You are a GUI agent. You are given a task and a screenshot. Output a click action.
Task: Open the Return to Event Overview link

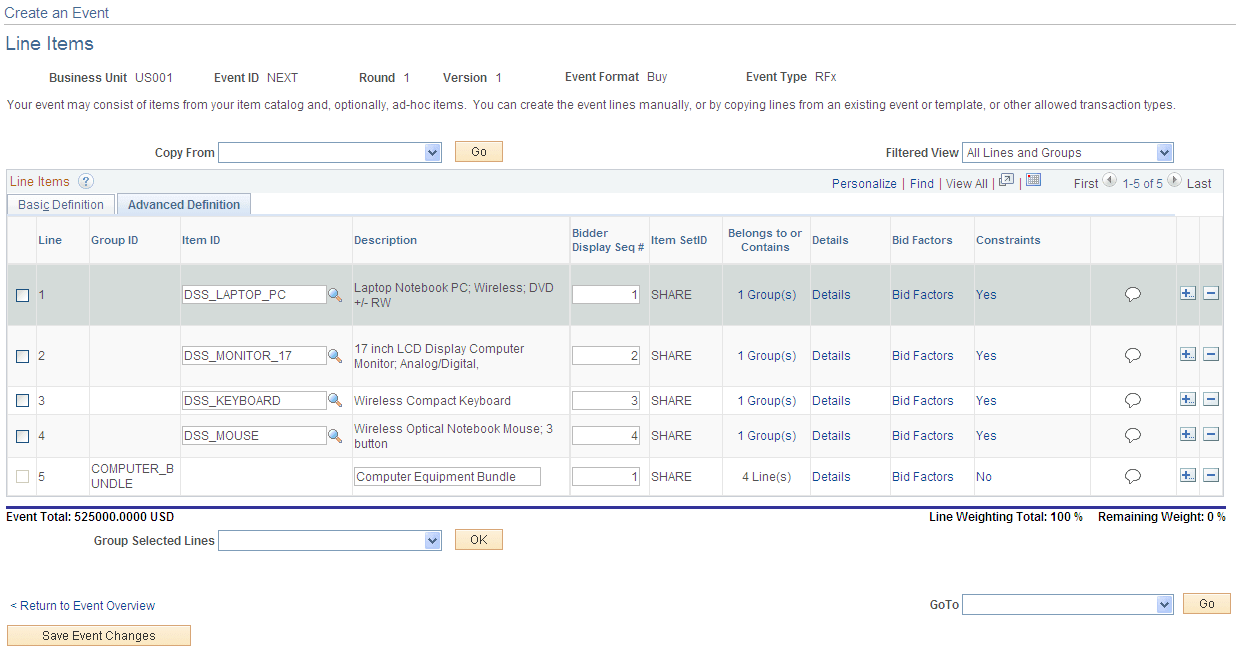tap(83, 605)
